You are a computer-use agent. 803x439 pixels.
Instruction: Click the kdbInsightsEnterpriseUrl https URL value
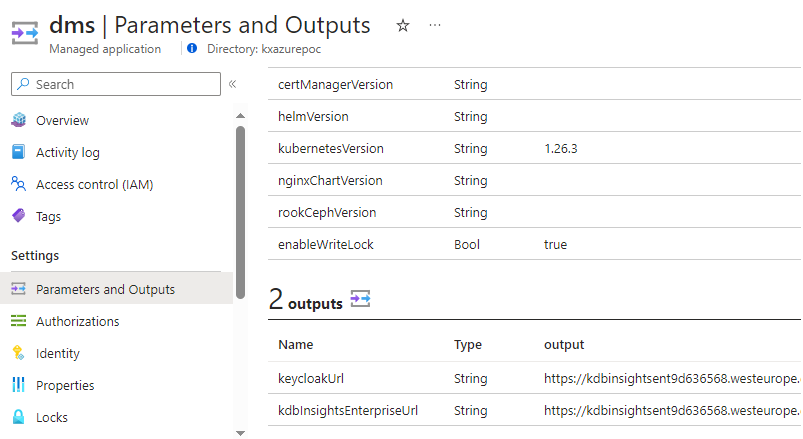pyautogui.click(x=672, y=411)
